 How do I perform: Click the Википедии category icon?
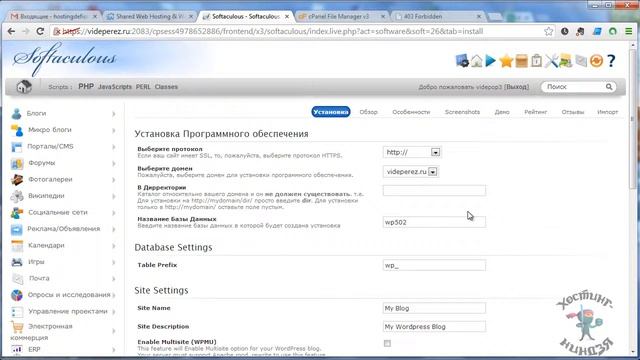[x=17, y=196]
